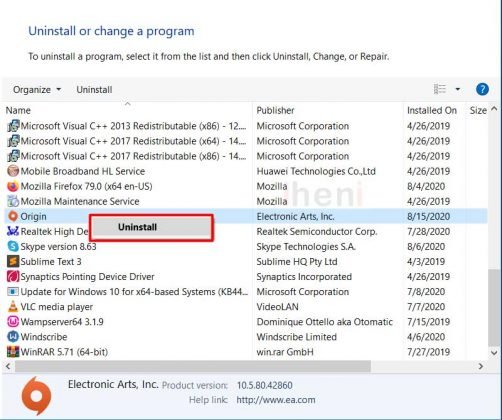Select the Update for Windows 10 row

246,292
